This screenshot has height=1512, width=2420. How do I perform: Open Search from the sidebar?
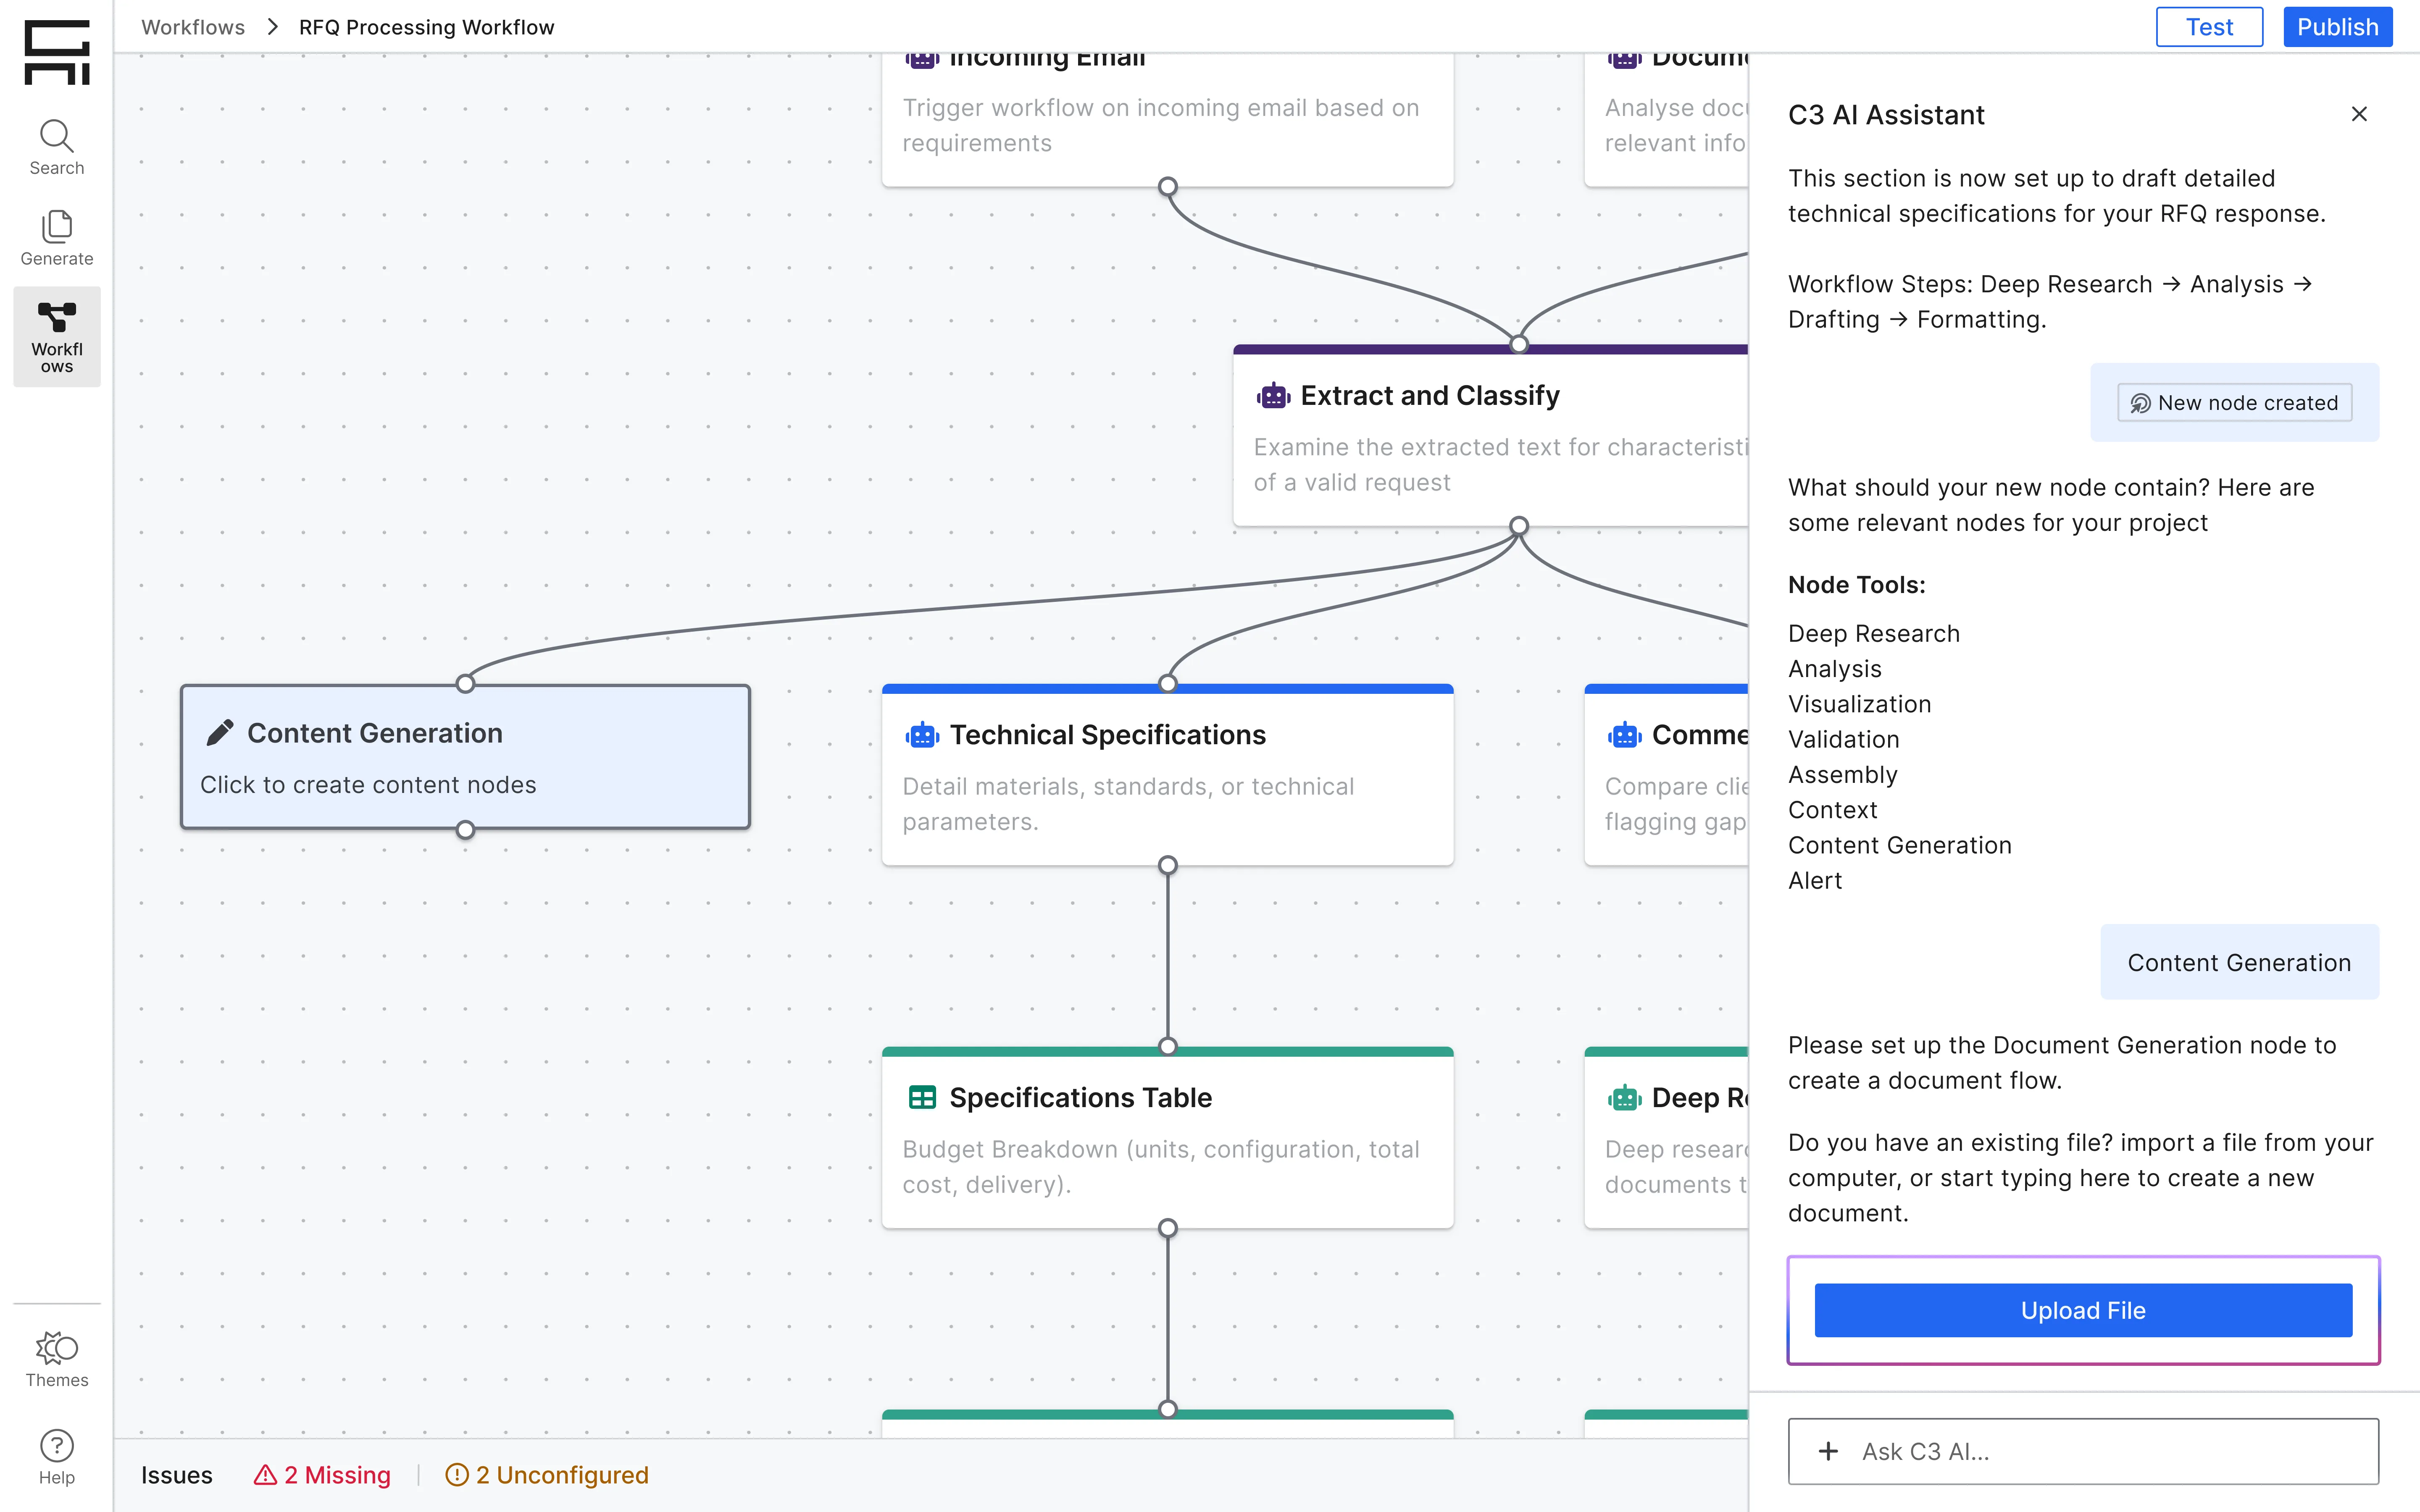(x=57, y=148)
